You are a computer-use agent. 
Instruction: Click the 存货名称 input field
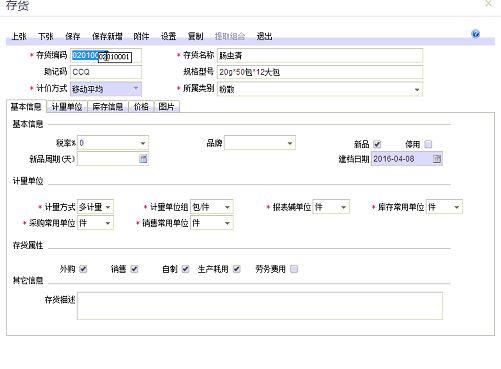(x=320, y=56)
